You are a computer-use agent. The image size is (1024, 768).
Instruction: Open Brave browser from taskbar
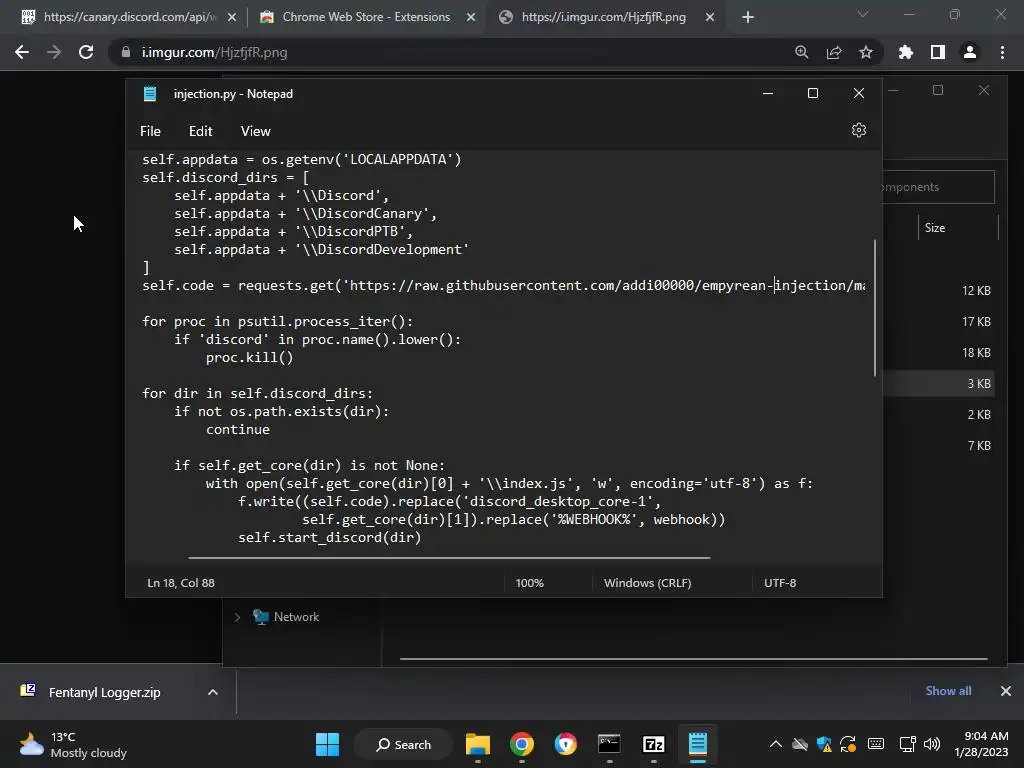tap(566, 744)
